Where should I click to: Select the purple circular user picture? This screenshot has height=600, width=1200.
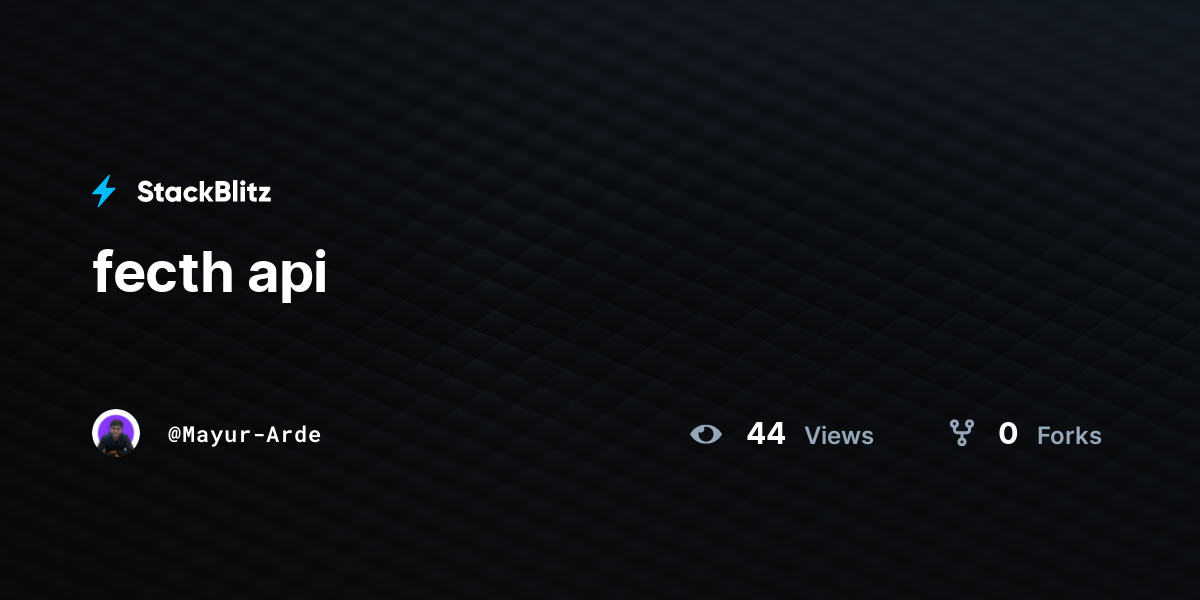pyautogui.click(x=116, y=434)
